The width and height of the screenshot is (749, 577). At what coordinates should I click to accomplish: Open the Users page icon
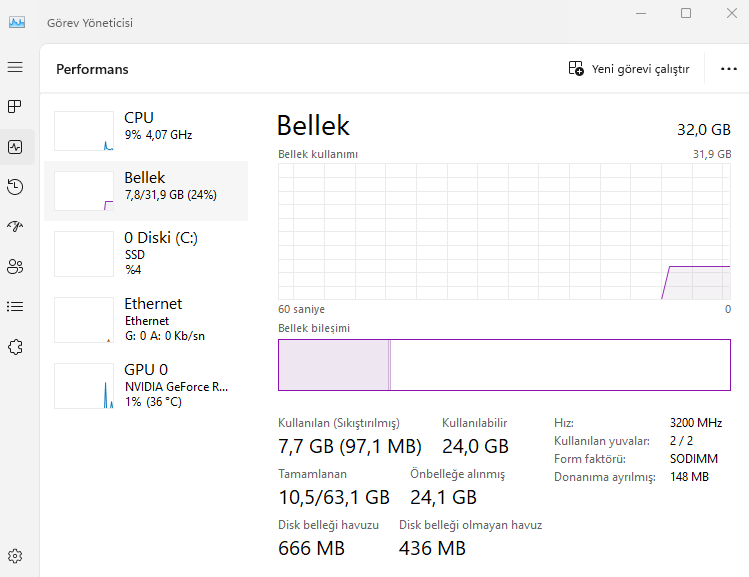click(x=15, y=266)
